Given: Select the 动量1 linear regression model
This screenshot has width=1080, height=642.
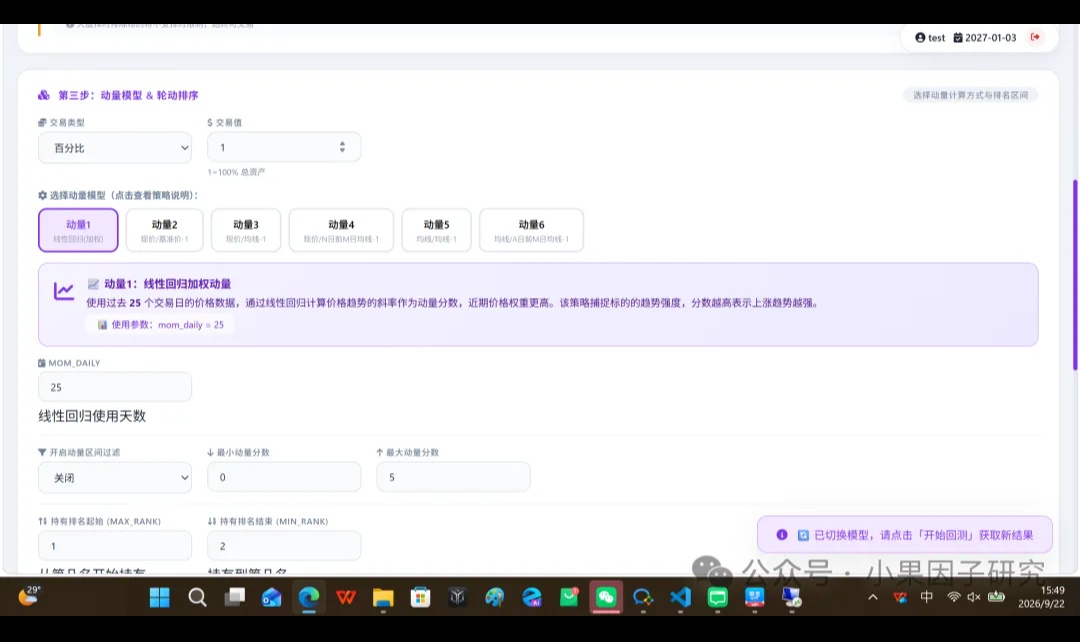Looking at the screenshot, I should (x=78, y=230).
